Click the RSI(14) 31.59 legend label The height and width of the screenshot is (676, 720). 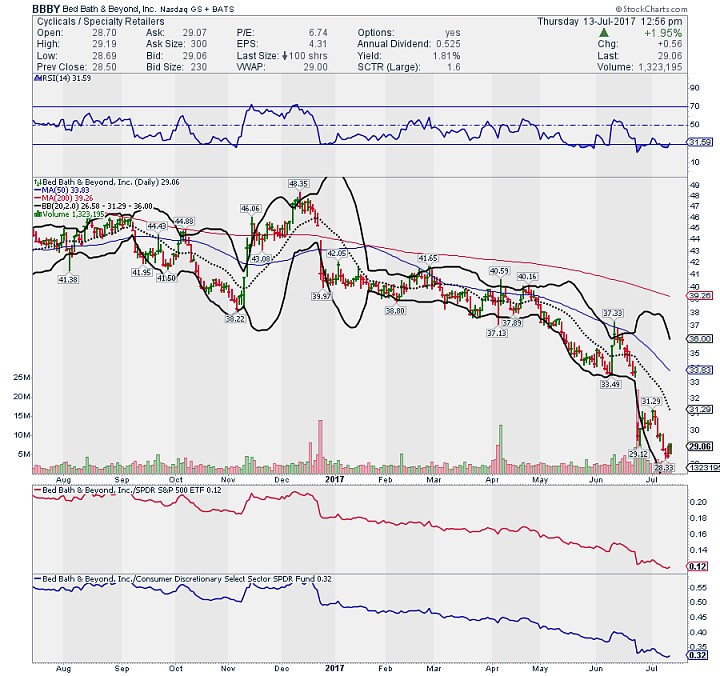click(x=63, y=78)
